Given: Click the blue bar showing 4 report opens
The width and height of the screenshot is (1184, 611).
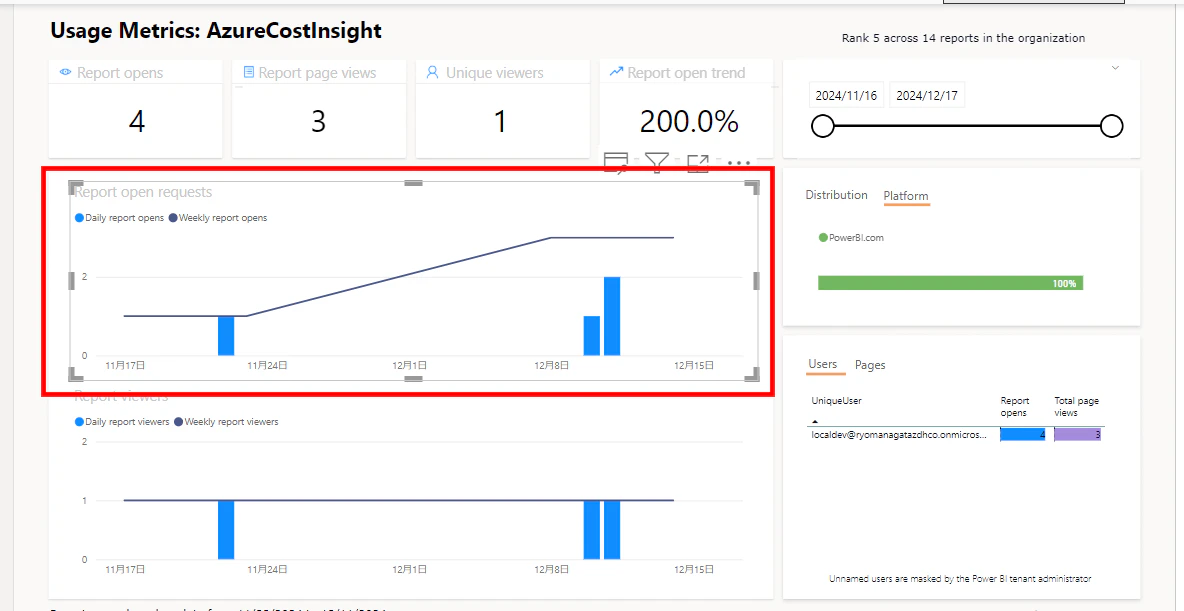Looking at the screenshot, I should [1022, 435].
